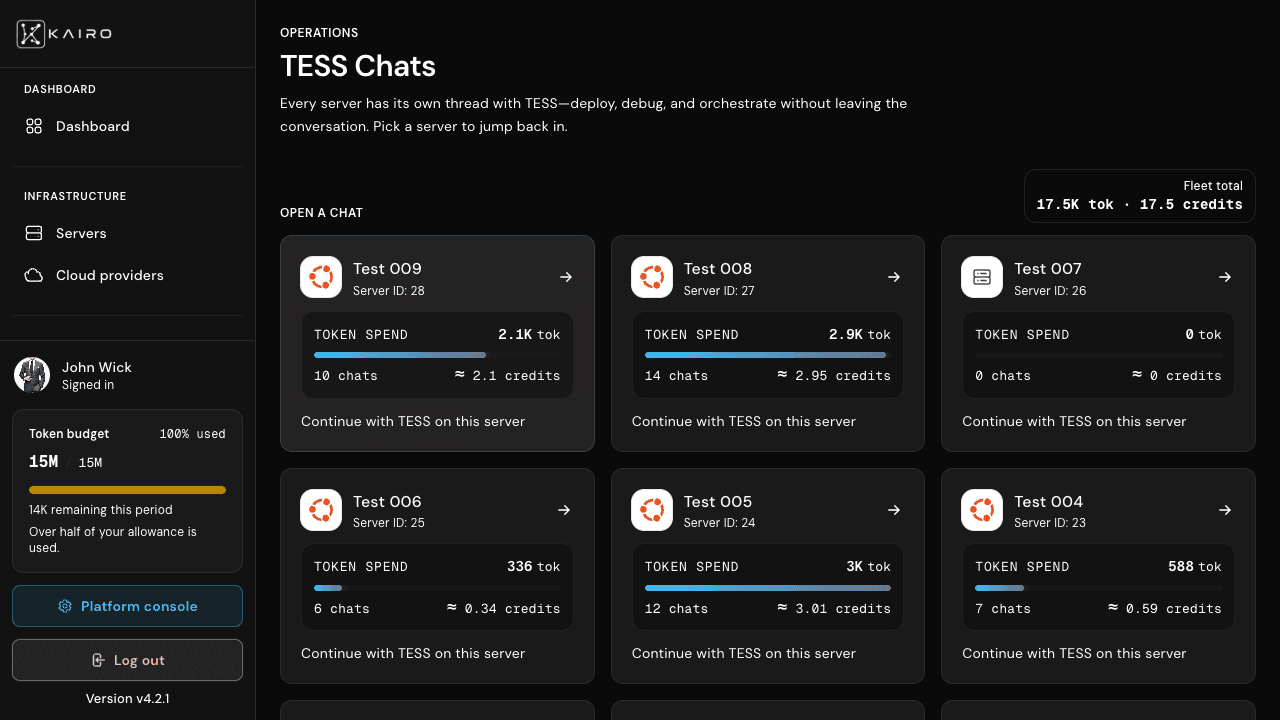The image size is (1280, 720).
Task: Click '≈ 0.59 credits' value
Action: (x=1165, y=609)
